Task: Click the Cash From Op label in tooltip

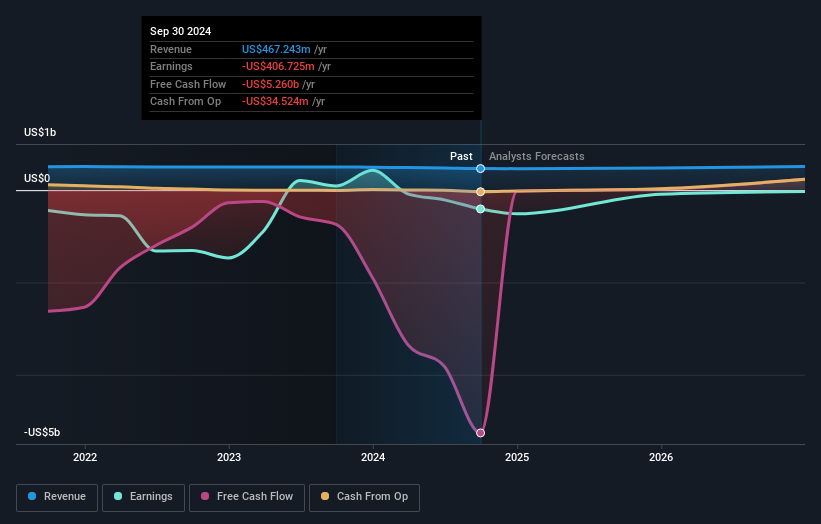Action: [185, 102]
